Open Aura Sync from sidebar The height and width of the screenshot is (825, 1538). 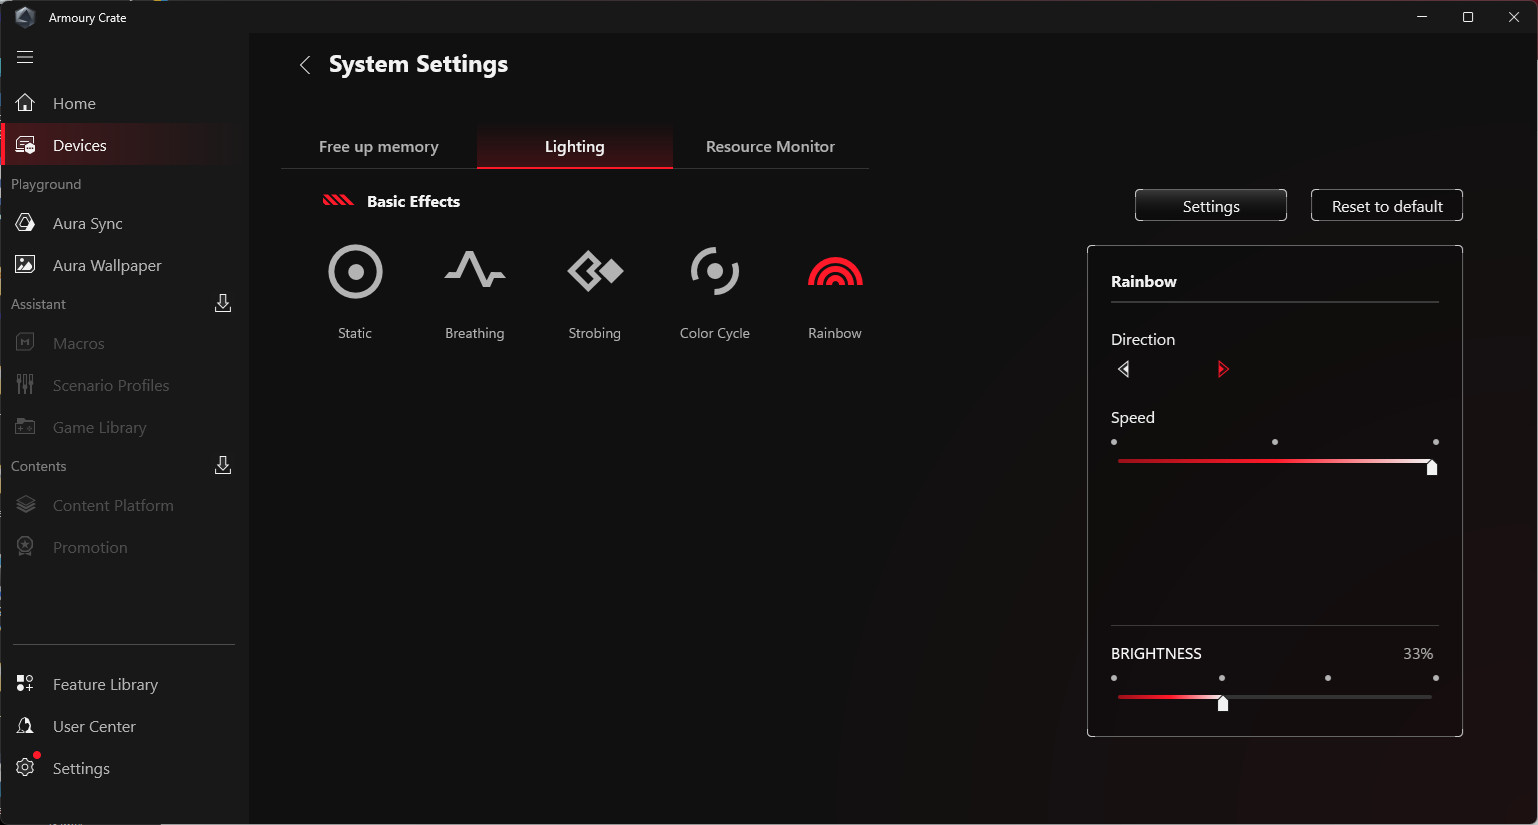point(88,224)
